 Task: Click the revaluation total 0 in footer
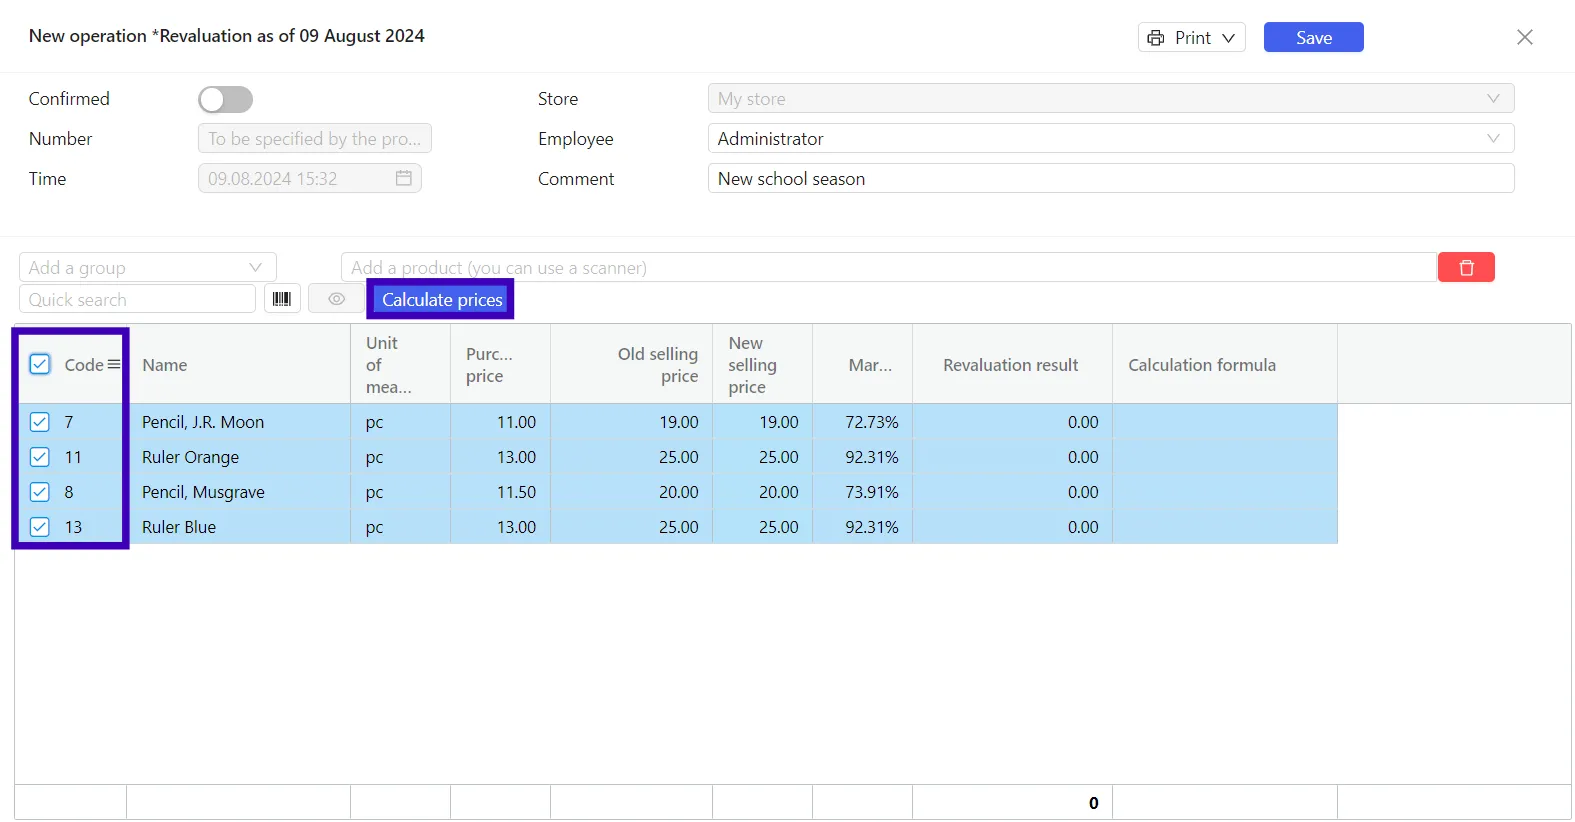click(x=1093, y=803)
